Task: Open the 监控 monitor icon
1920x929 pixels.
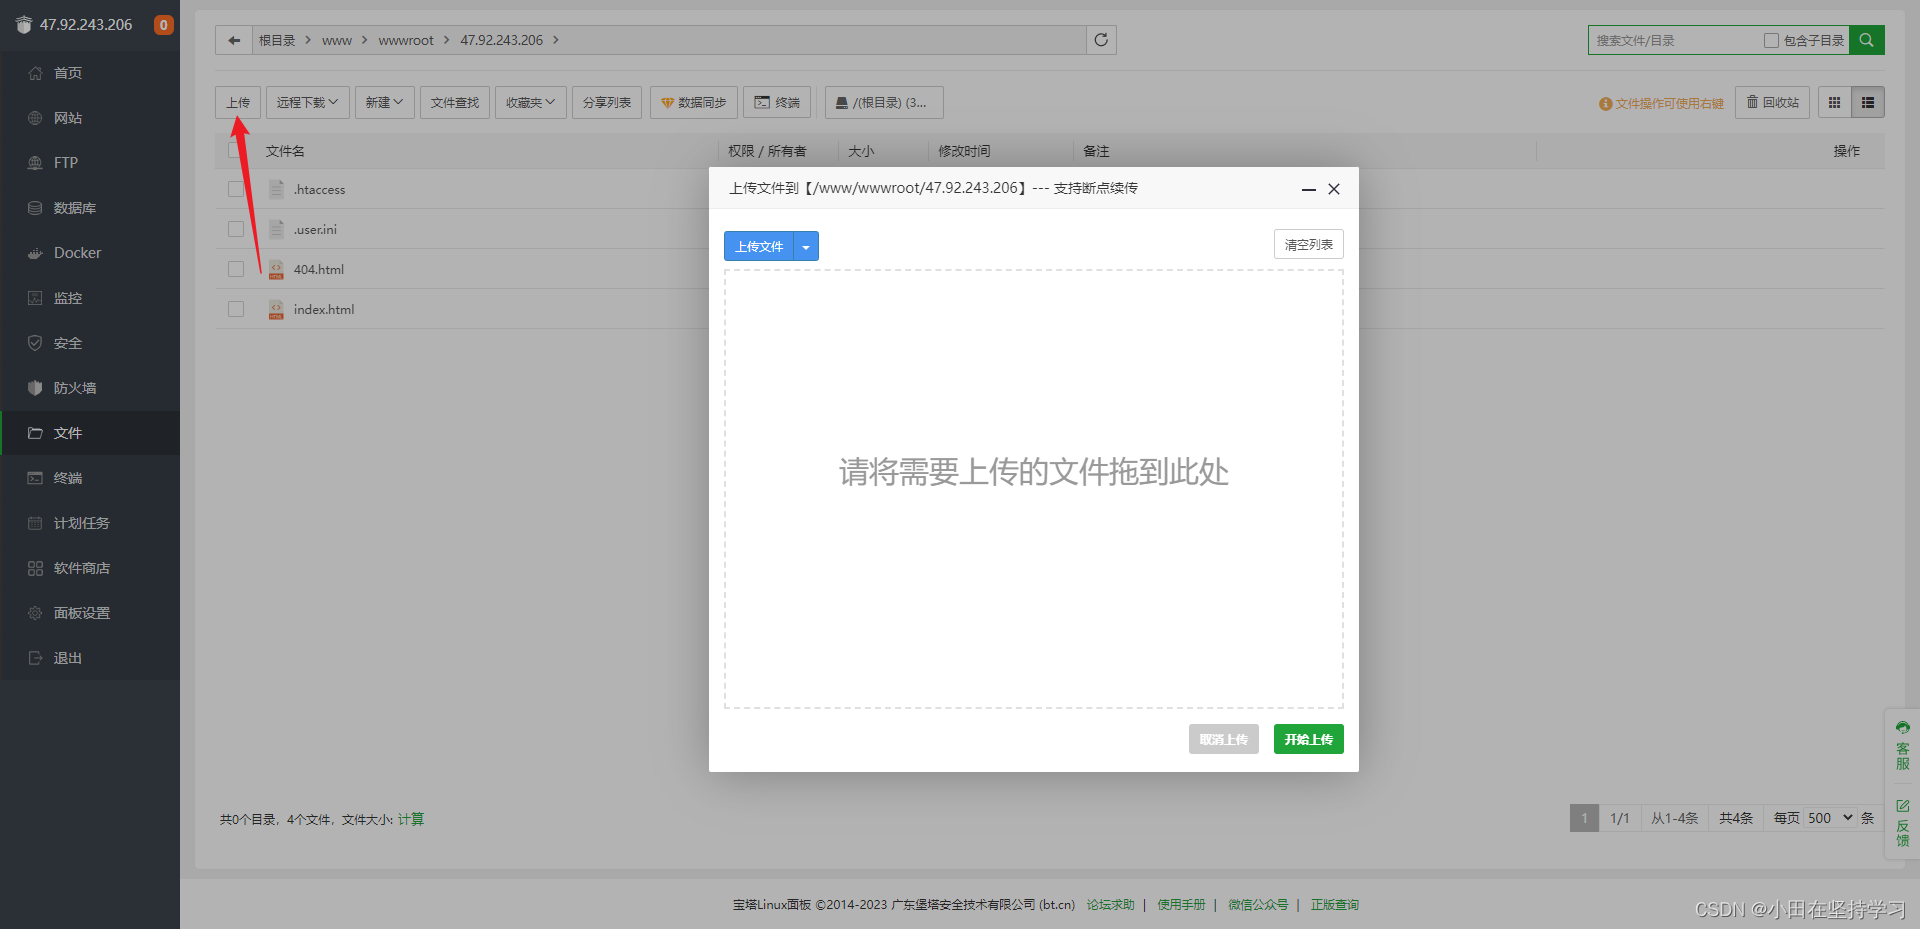Action: [x=35, y=298]
